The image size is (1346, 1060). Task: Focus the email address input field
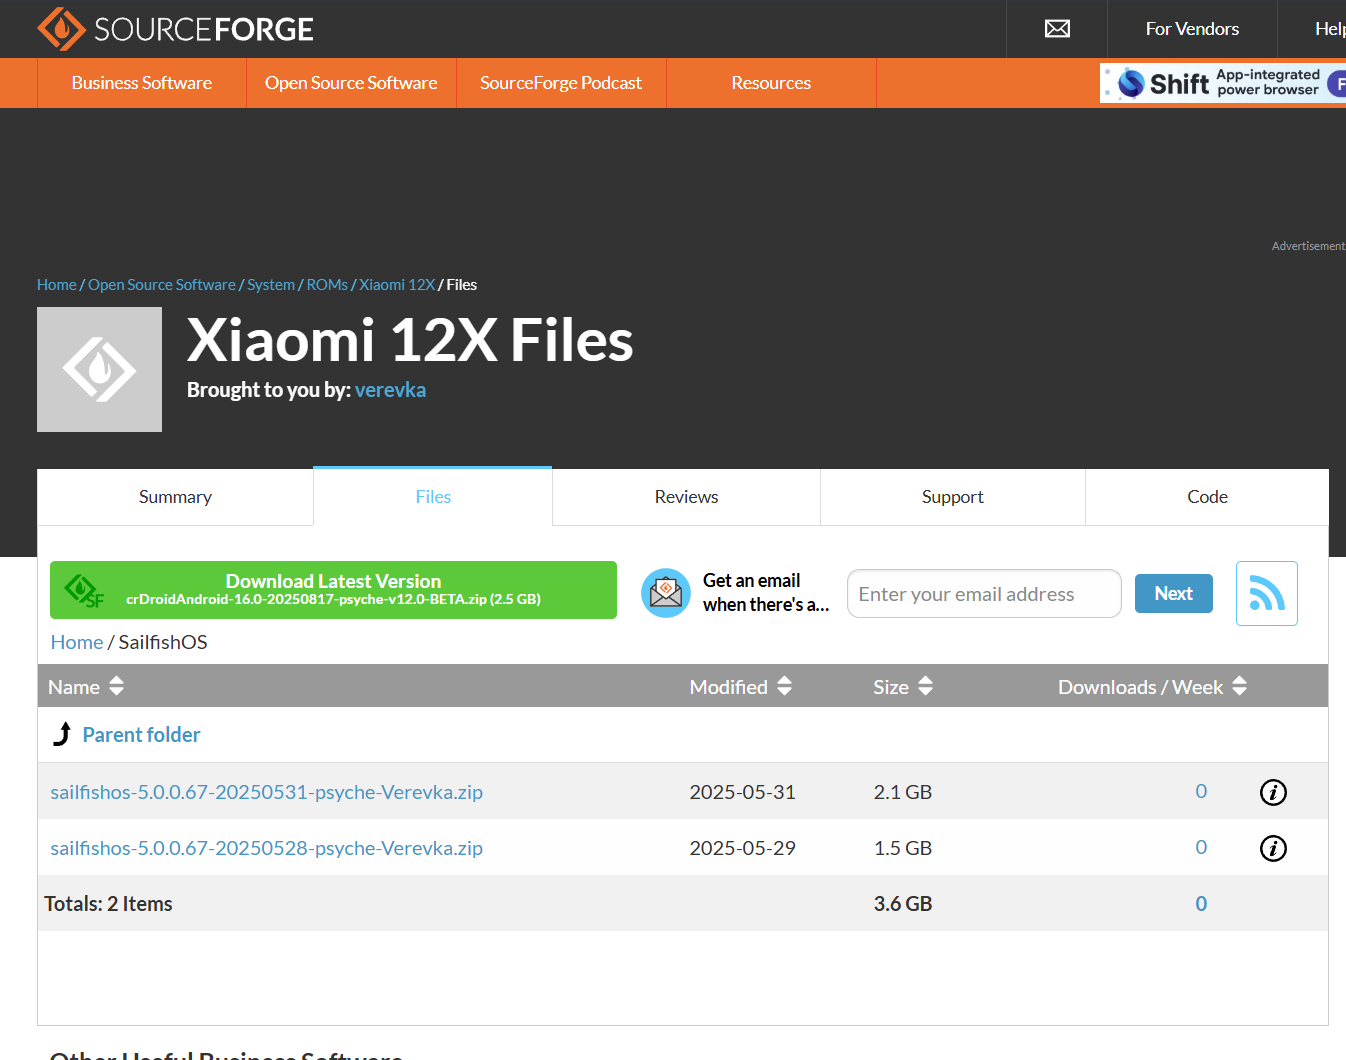(984, 594)
